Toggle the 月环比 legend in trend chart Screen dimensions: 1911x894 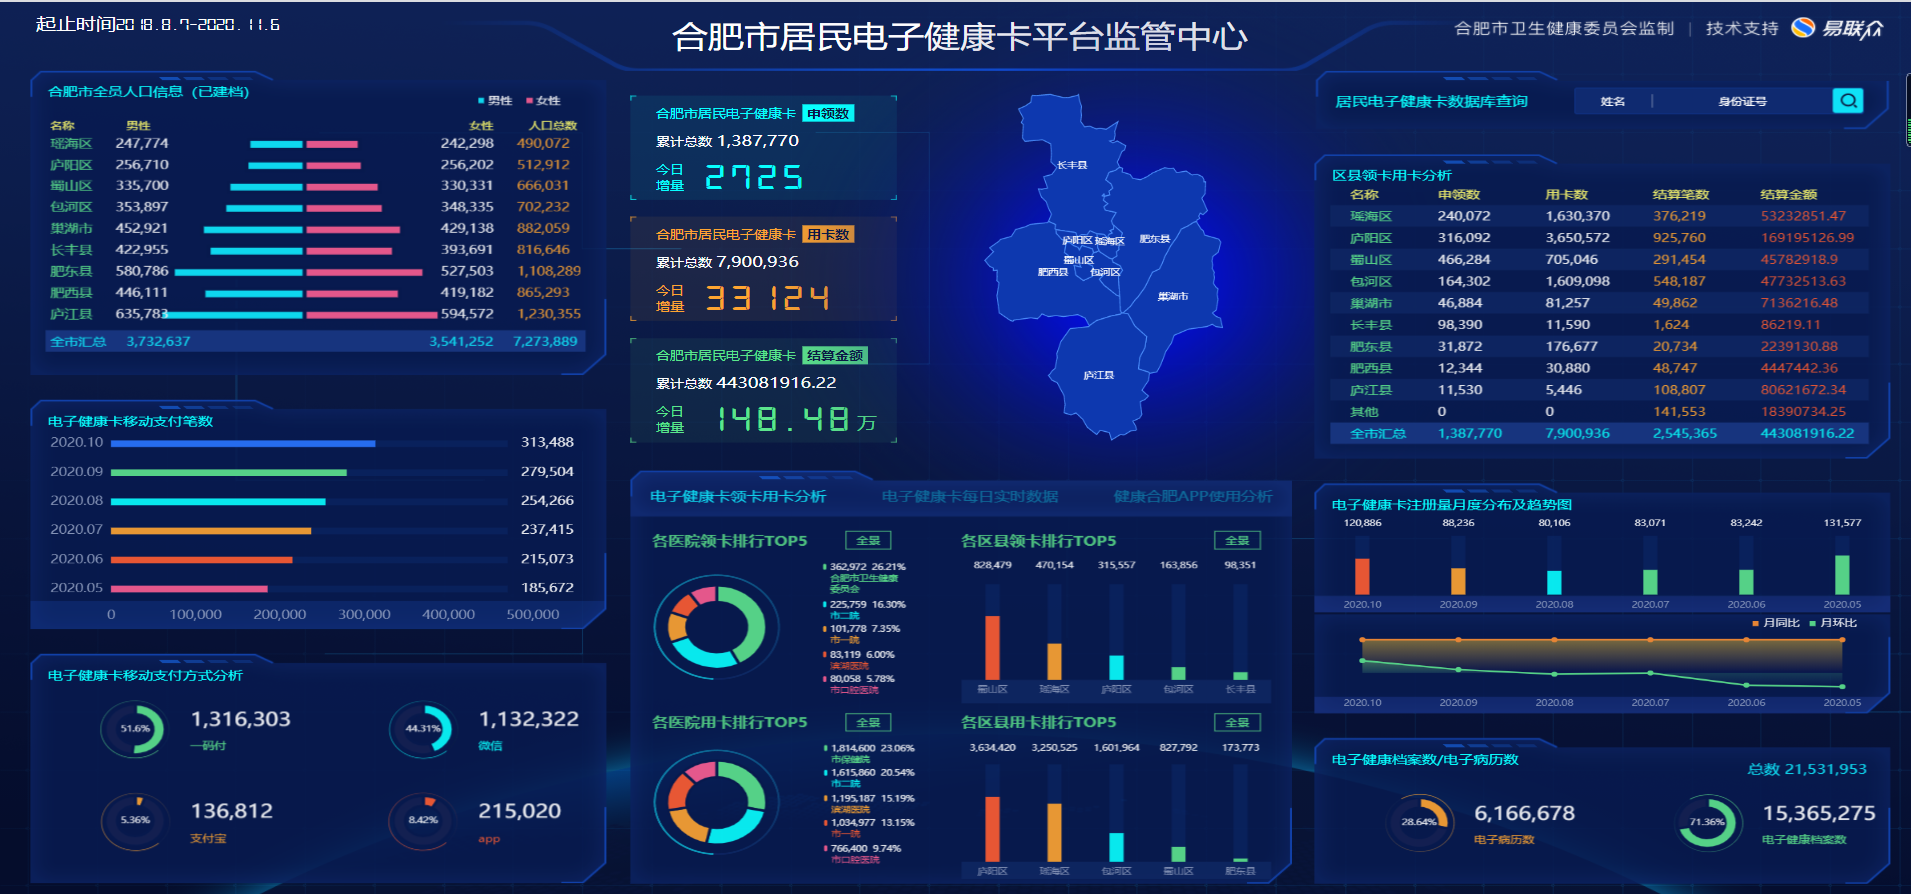(x=1833, y=623)
